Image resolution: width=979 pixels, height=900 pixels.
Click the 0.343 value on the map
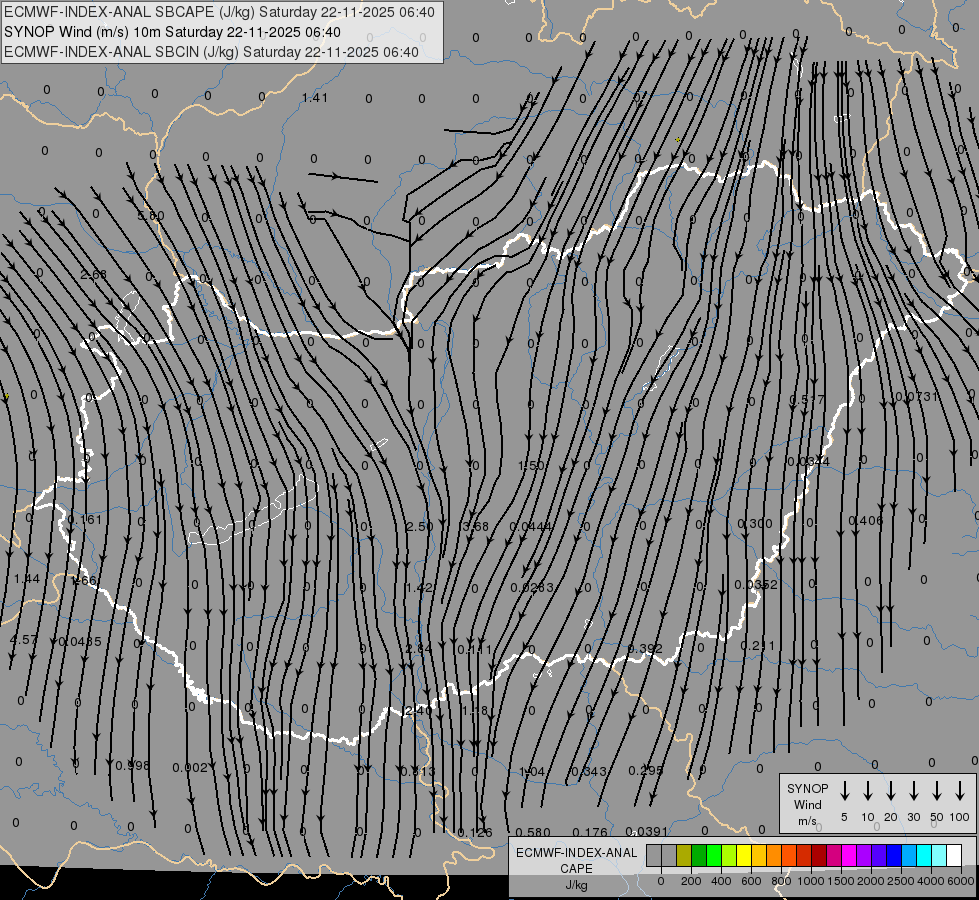pyautogui.click(x=589, y=771)
